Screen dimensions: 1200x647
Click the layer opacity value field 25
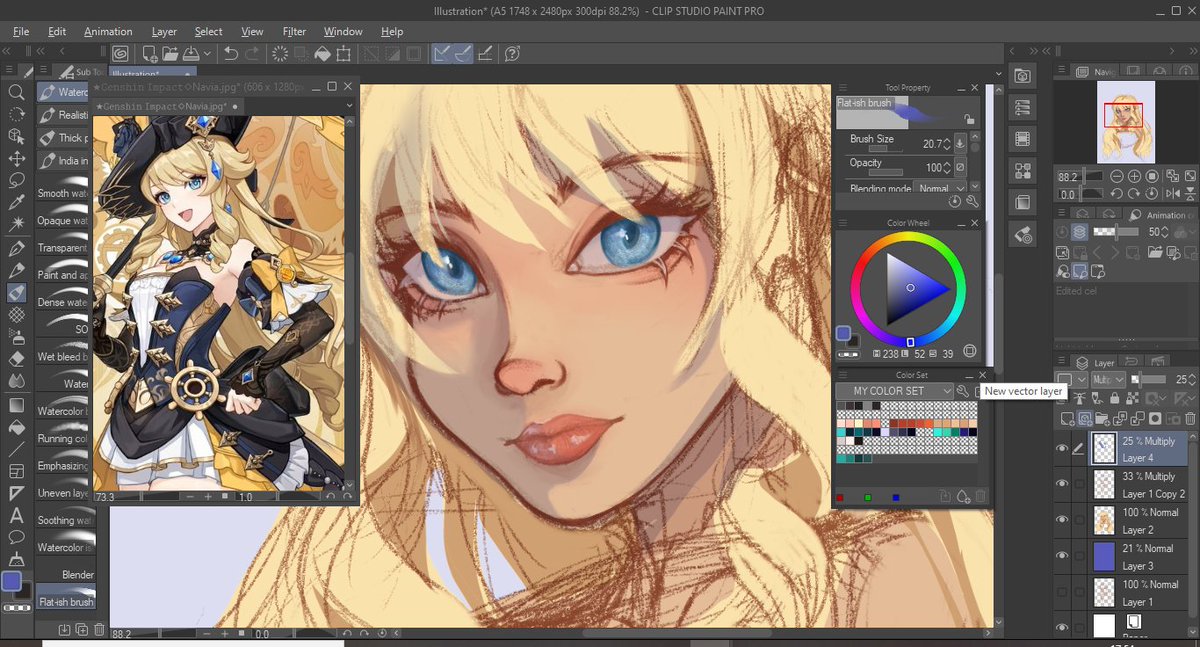(x=1183, y=380)
